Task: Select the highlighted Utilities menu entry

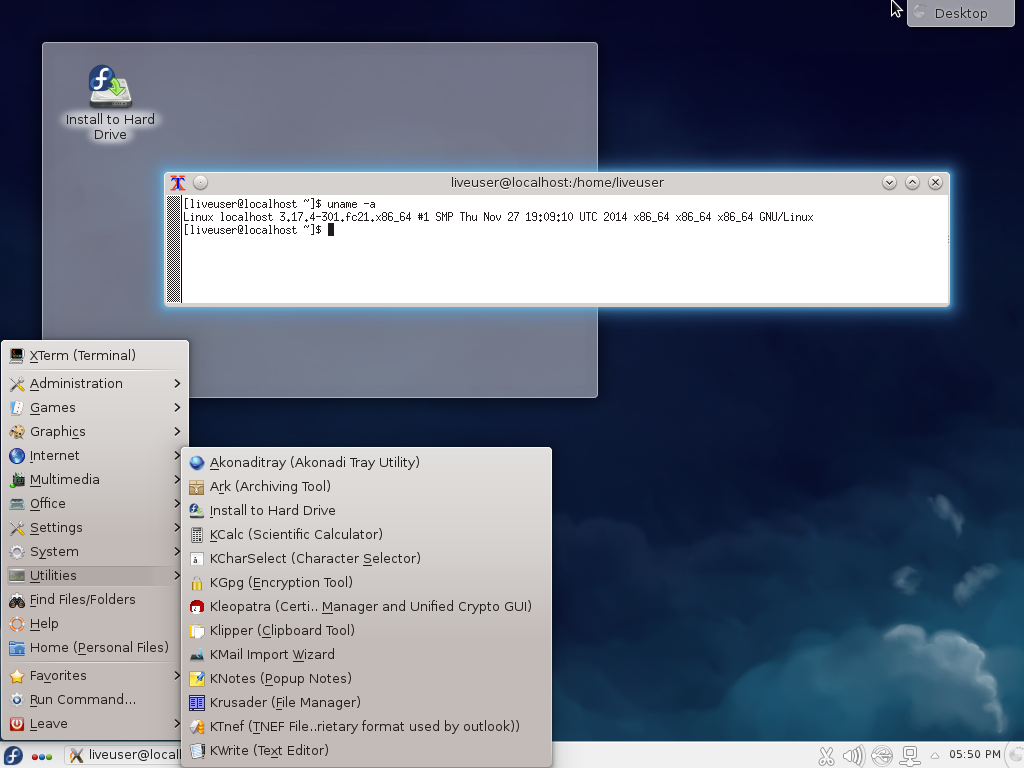Action: click(95, 575)
